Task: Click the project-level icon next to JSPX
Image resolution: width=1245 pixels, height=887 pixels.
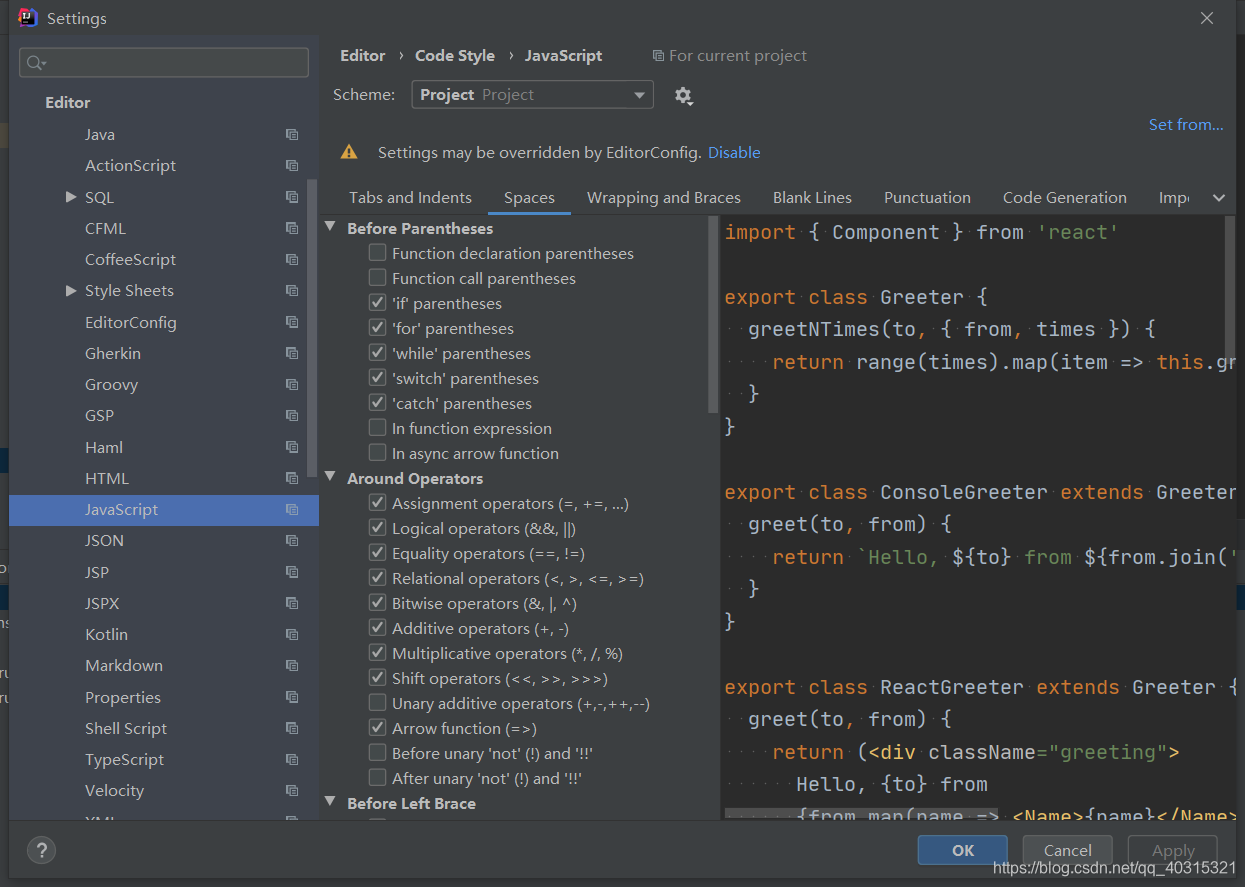Action: [292, 604]
